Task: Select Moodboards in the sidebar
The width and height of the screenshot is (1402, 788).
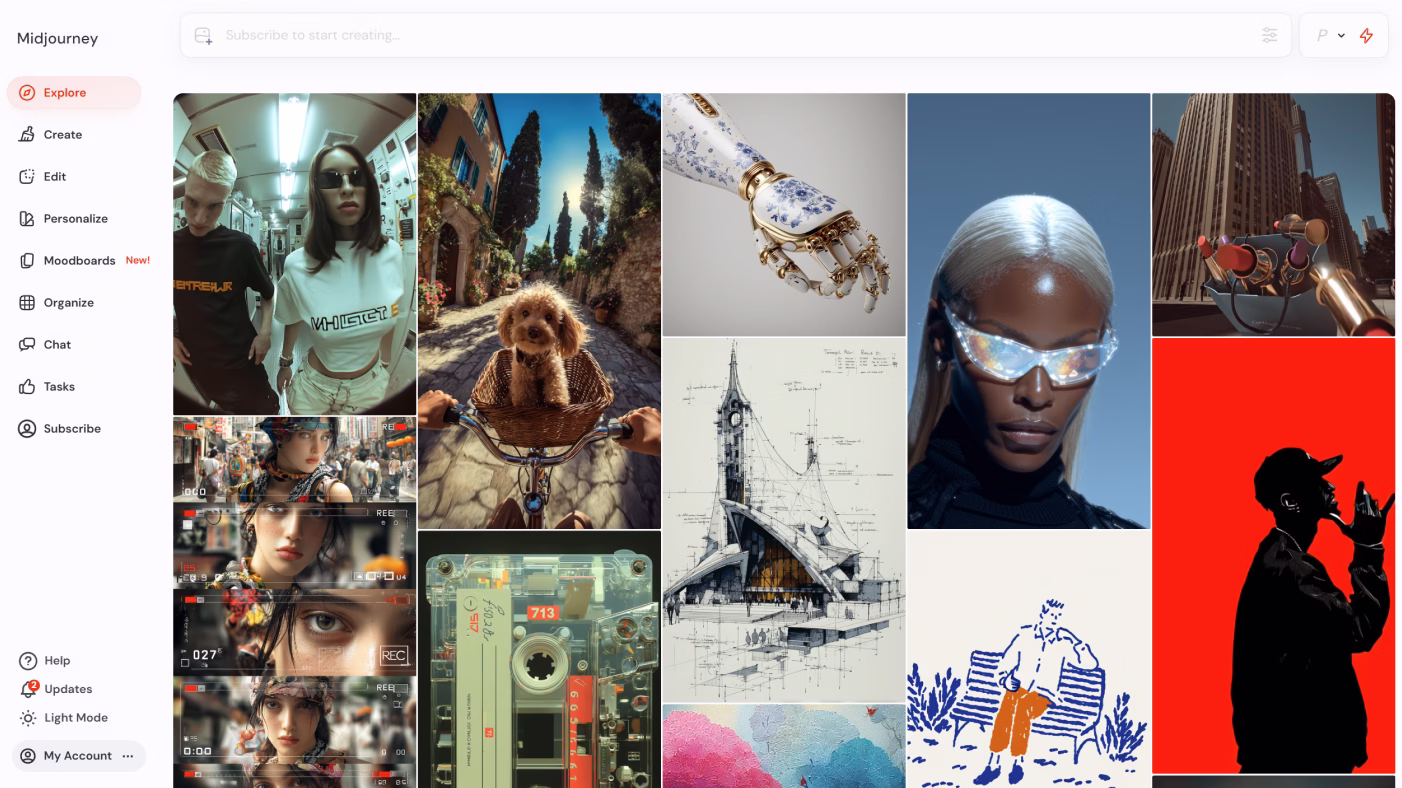Action: click(x=79, y=261)
